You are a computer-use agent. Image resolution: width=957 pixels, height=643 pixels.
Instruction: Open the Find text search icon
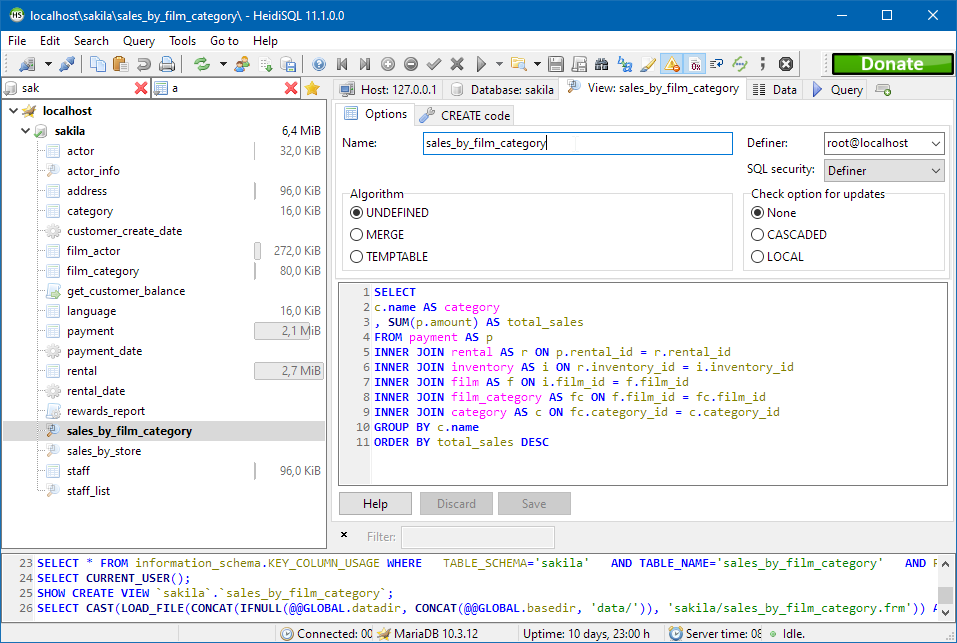click(x=603, y=62)
